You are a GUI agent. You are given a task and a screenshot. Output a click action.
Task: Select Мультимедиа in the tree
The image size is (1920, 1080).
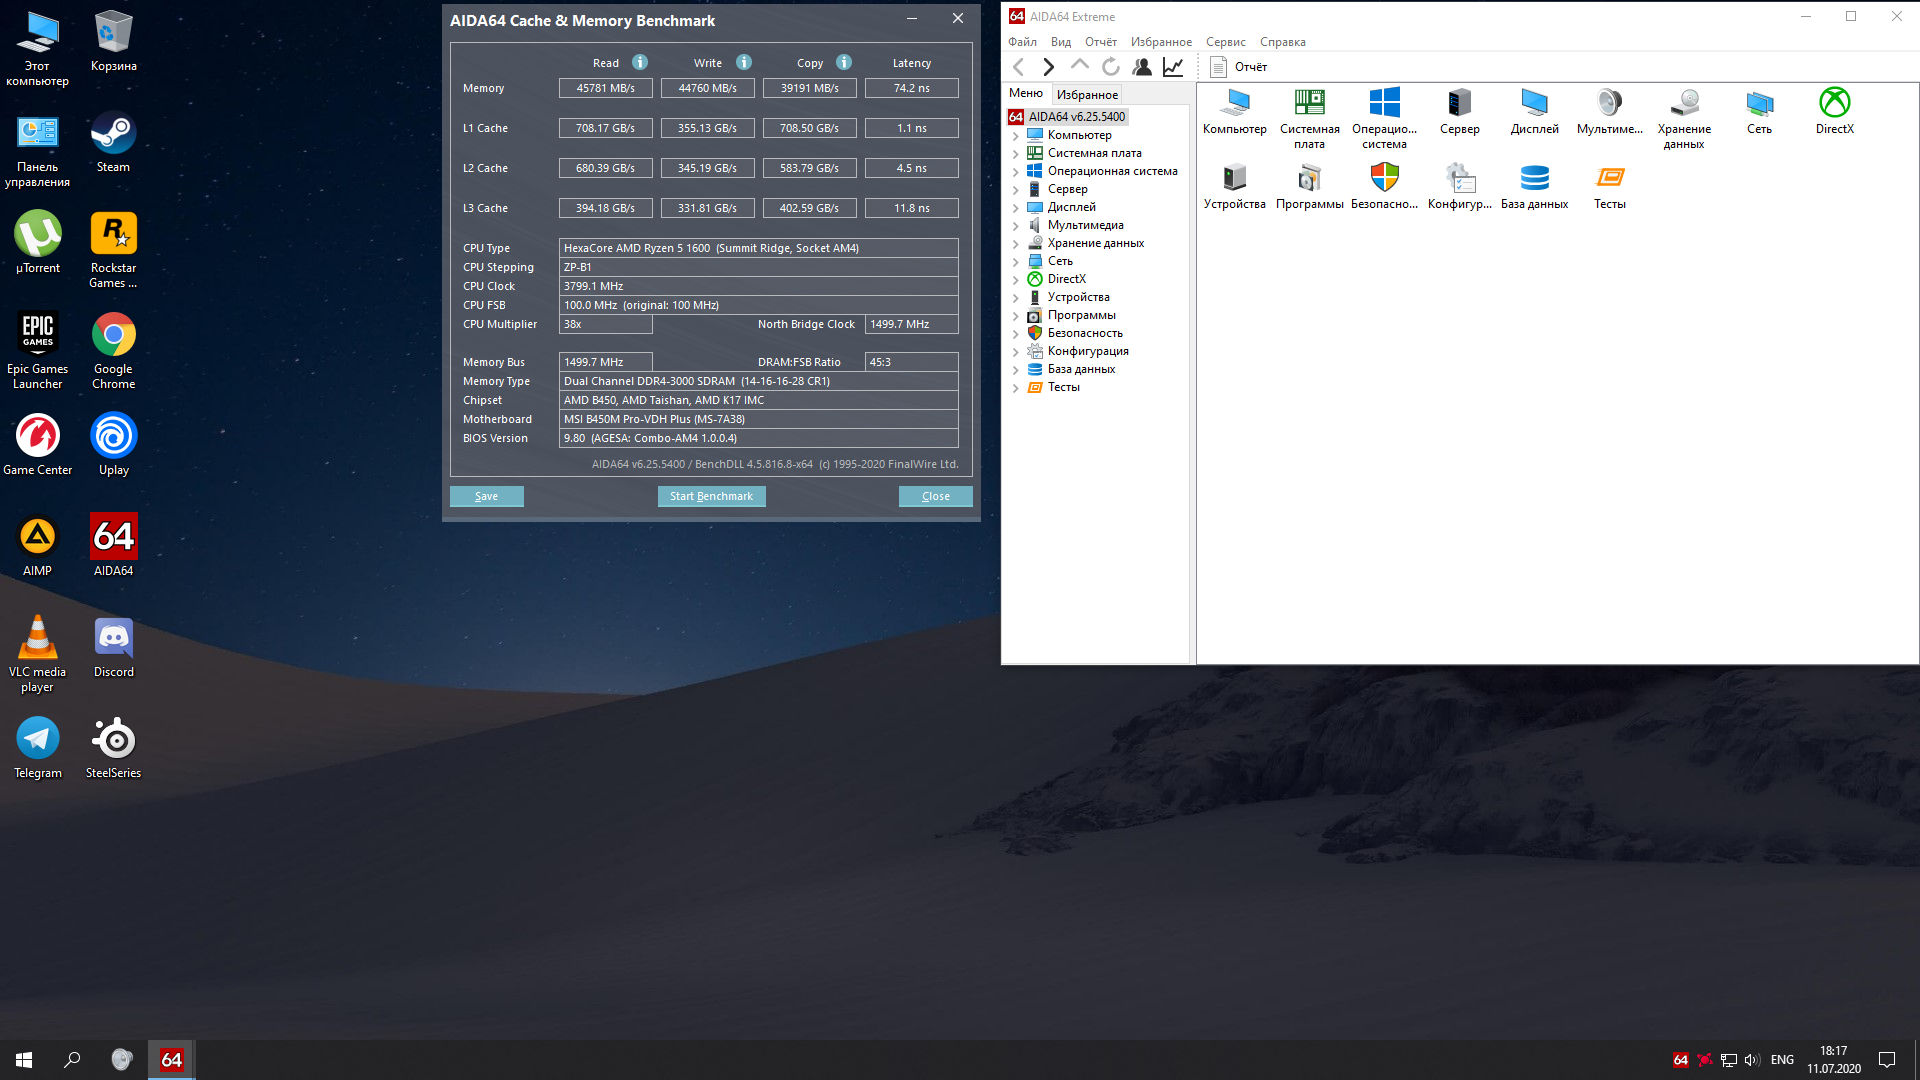pyautogui.click(x=1085, y=225)
